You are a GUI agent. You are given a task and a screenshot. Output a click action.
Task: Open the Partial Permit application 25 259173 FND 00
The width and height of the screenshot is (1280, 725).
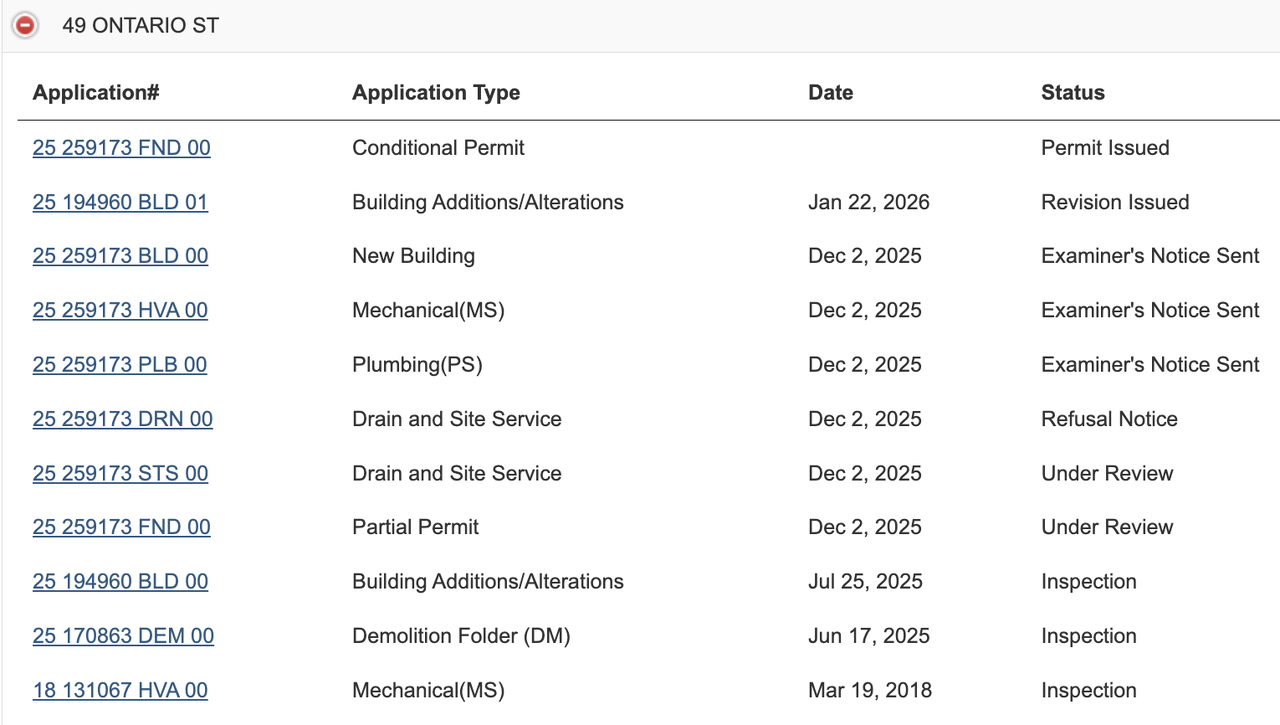[x=122, y=527]
